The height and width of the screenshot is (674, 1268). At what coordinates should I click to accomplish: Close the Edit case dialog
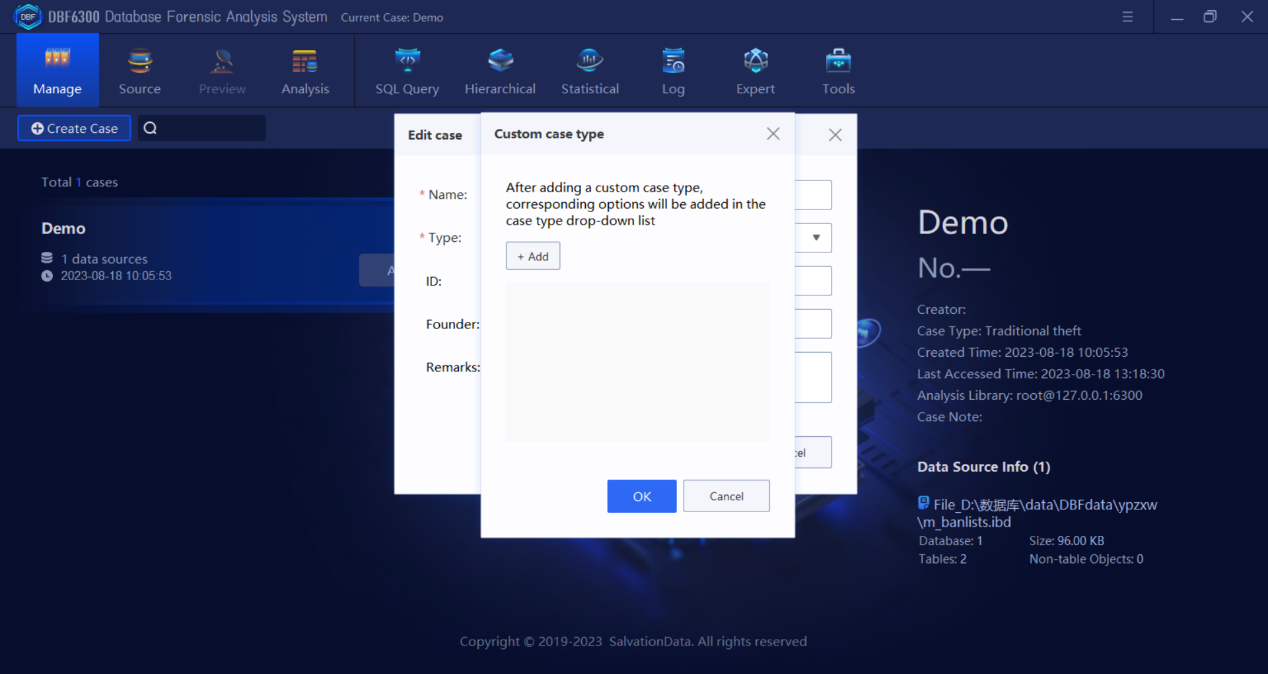[x=835, y=135]
